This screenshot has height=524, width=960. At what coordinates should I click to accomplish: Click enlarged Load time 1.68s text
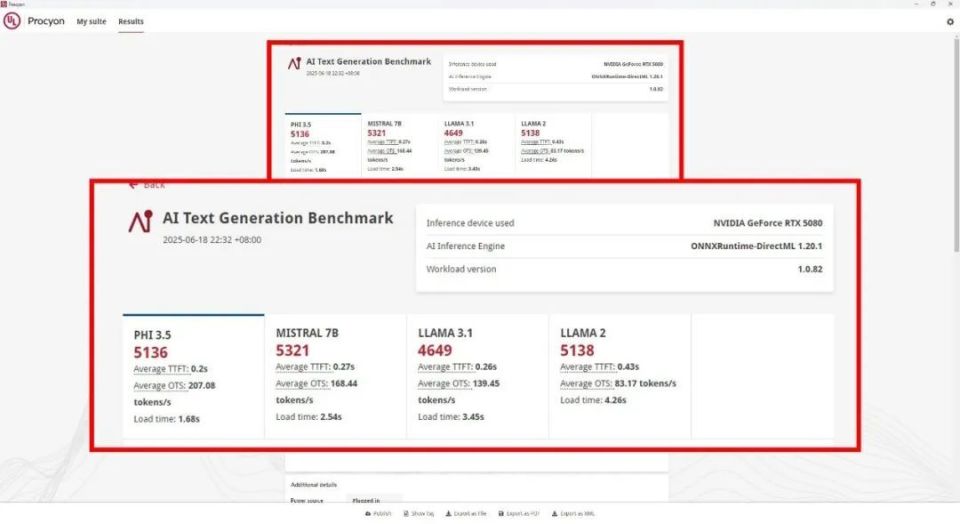pos(167,419)
